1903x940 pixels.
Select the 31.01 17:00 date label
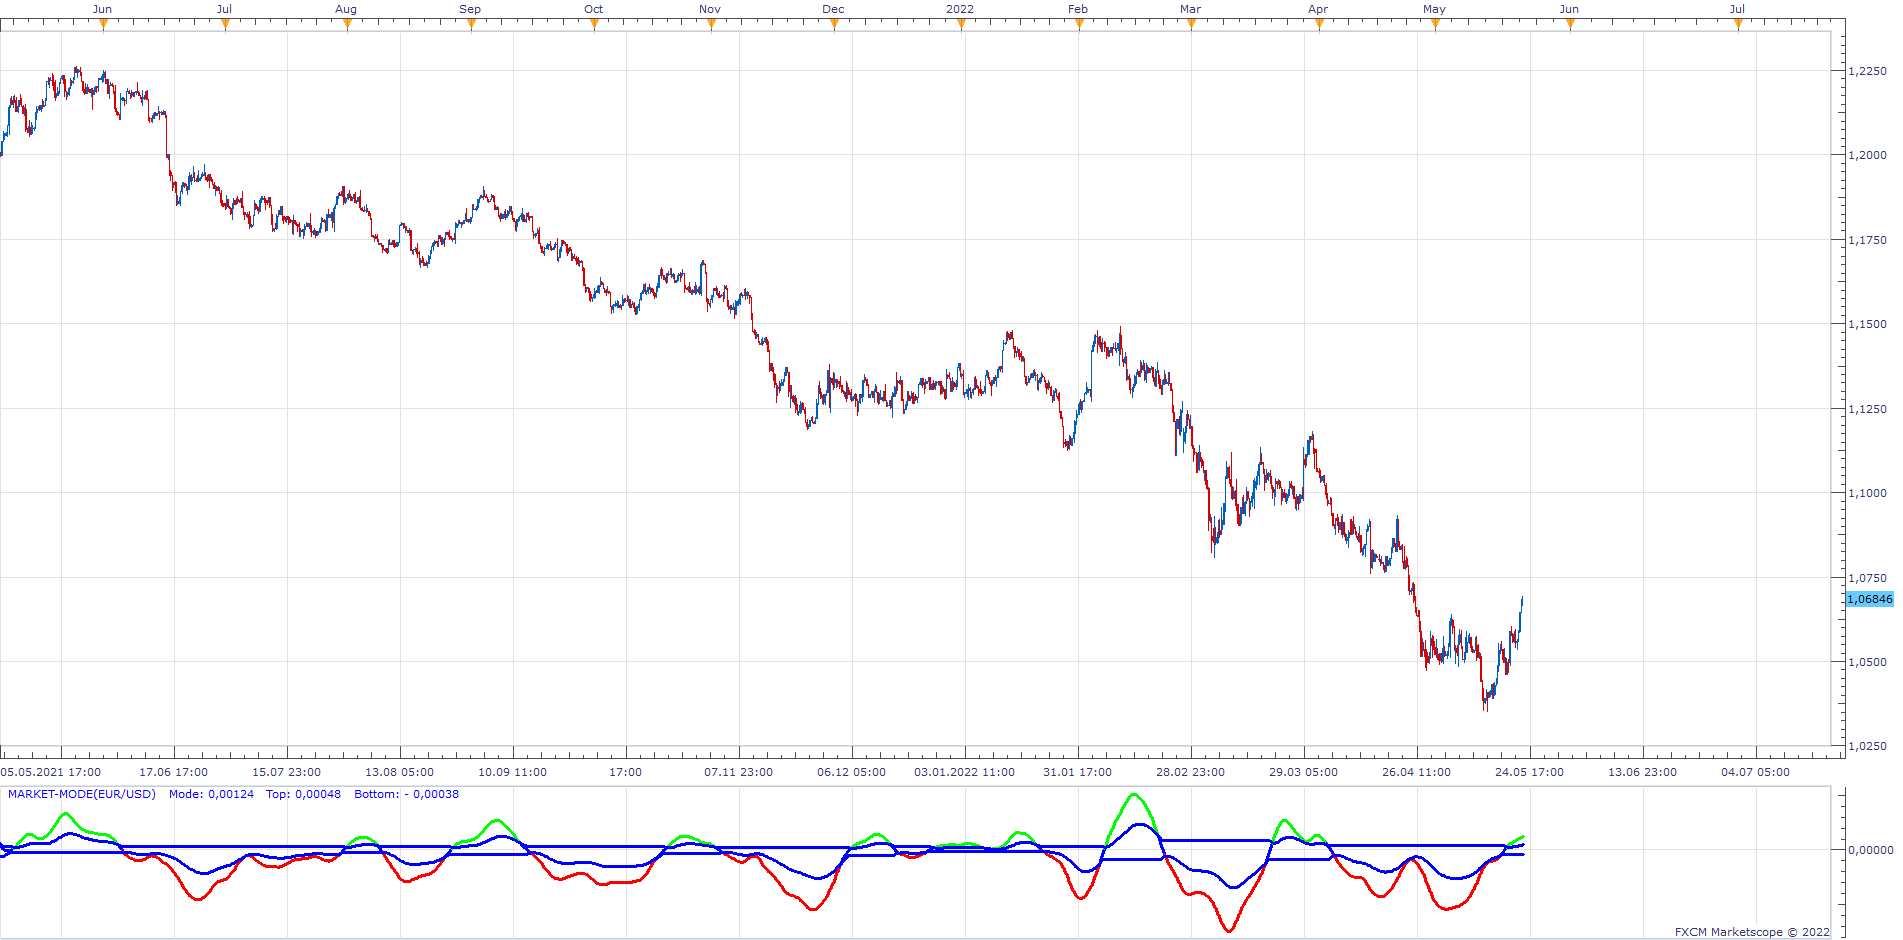(1078, 772)
